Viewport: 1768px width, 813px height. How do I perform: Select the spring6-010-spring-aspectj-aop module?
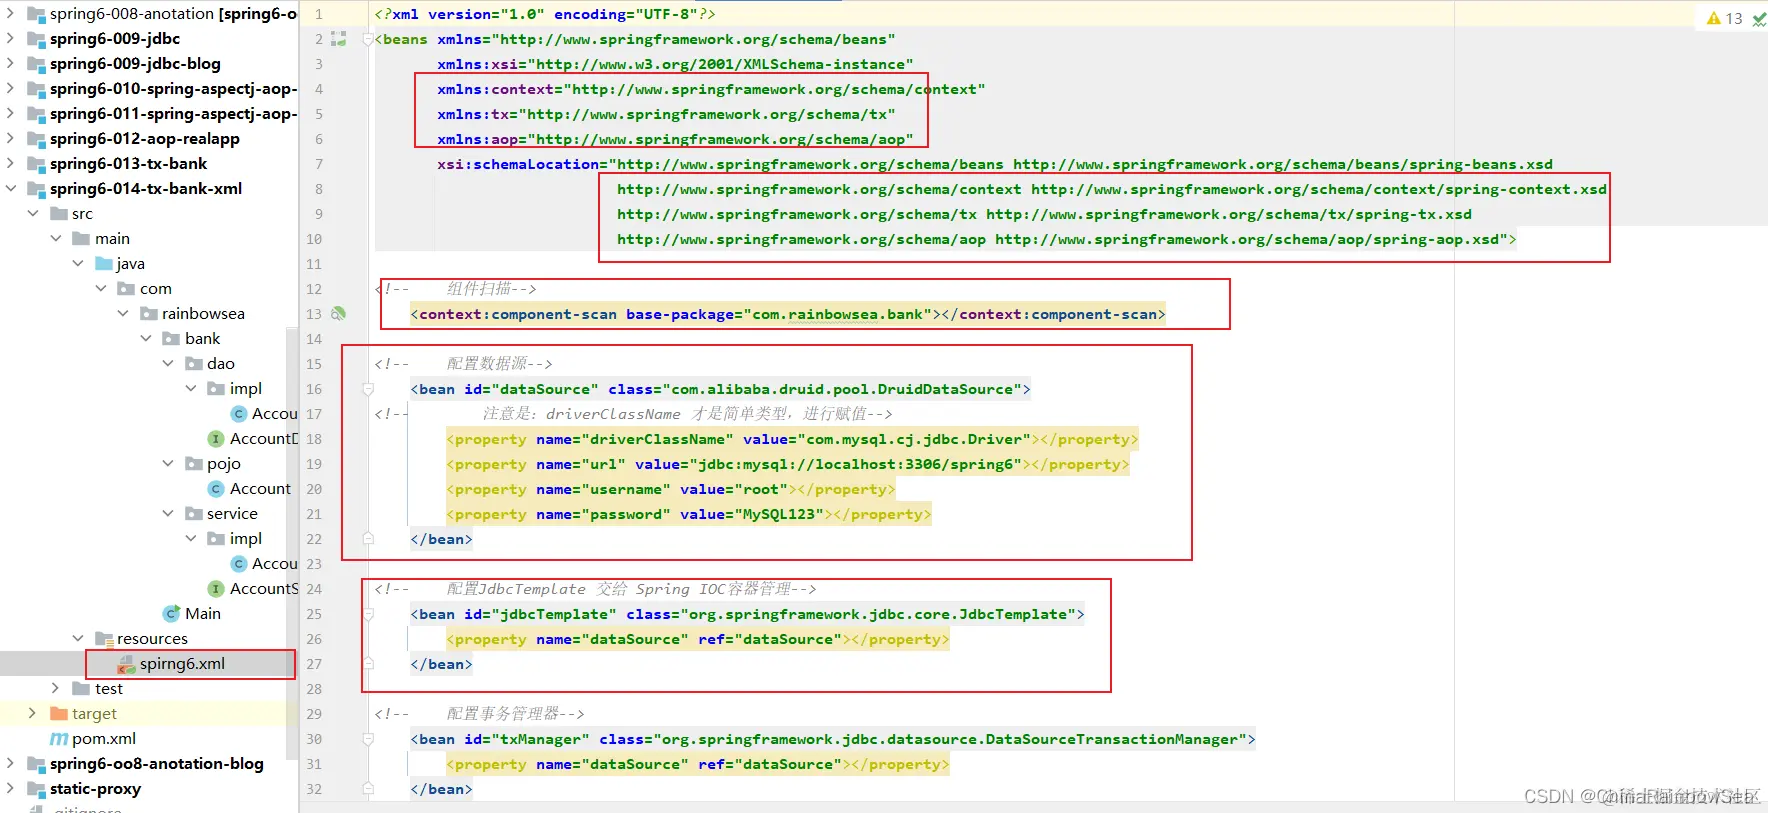click(x=174, y=88)
